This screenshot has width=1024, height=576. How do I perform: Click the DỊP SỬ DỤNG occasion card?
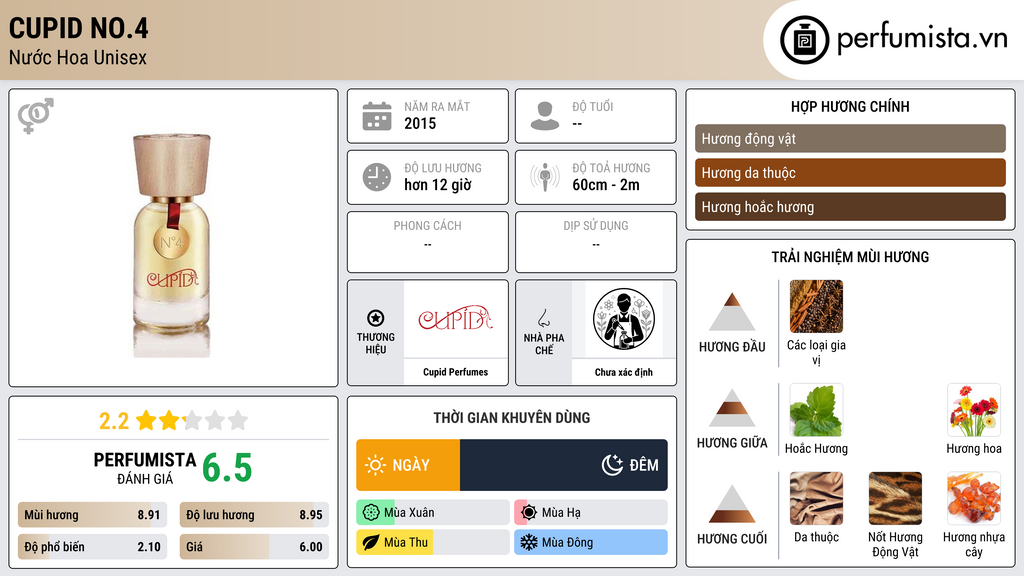(x=596, y=242)
